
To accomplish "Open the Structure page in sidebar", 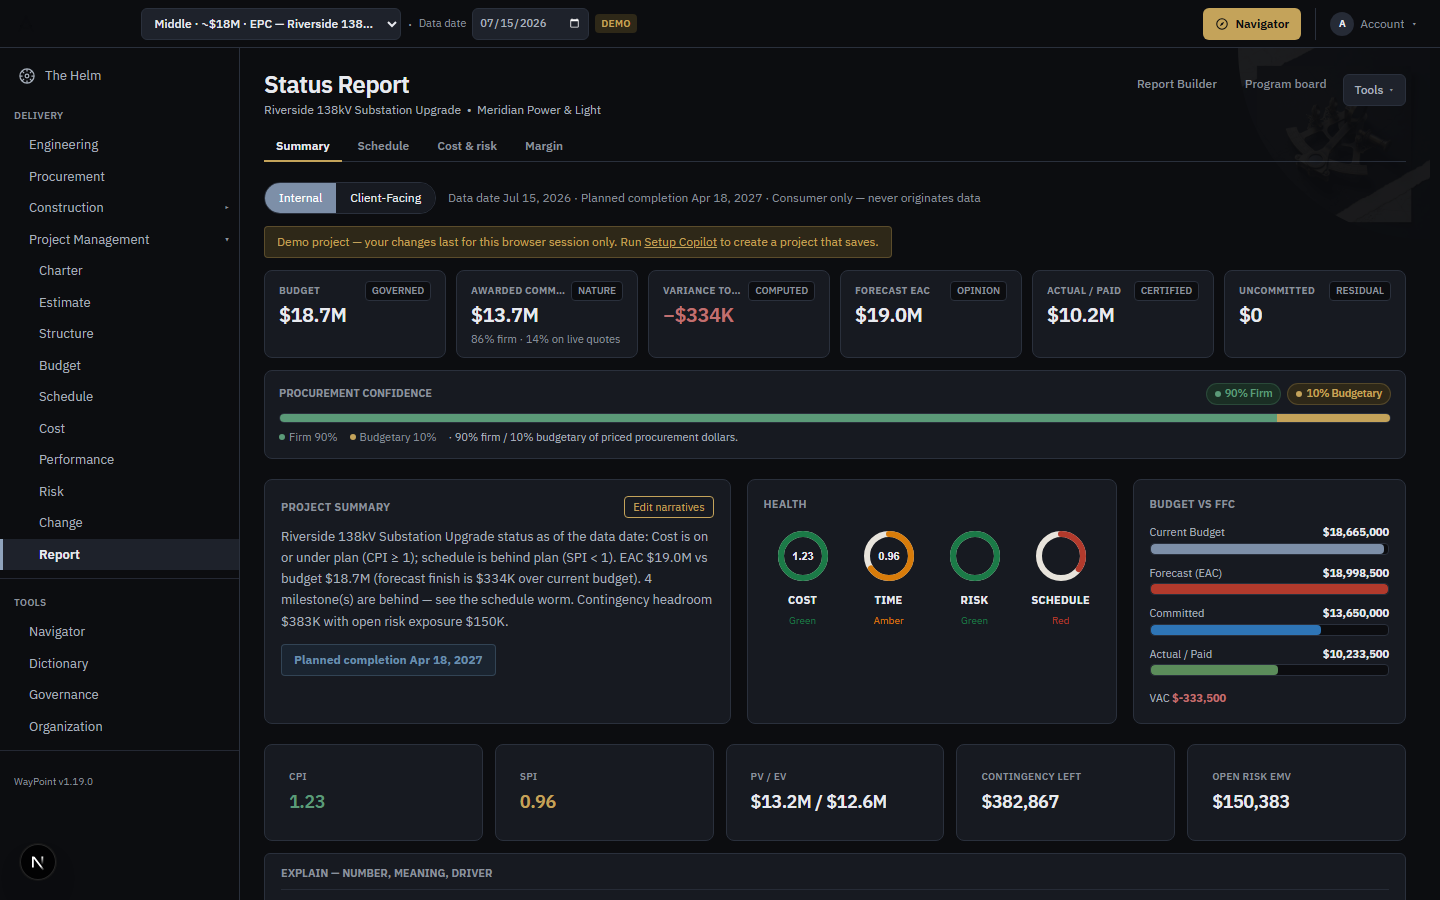I will tap(66, 334).
